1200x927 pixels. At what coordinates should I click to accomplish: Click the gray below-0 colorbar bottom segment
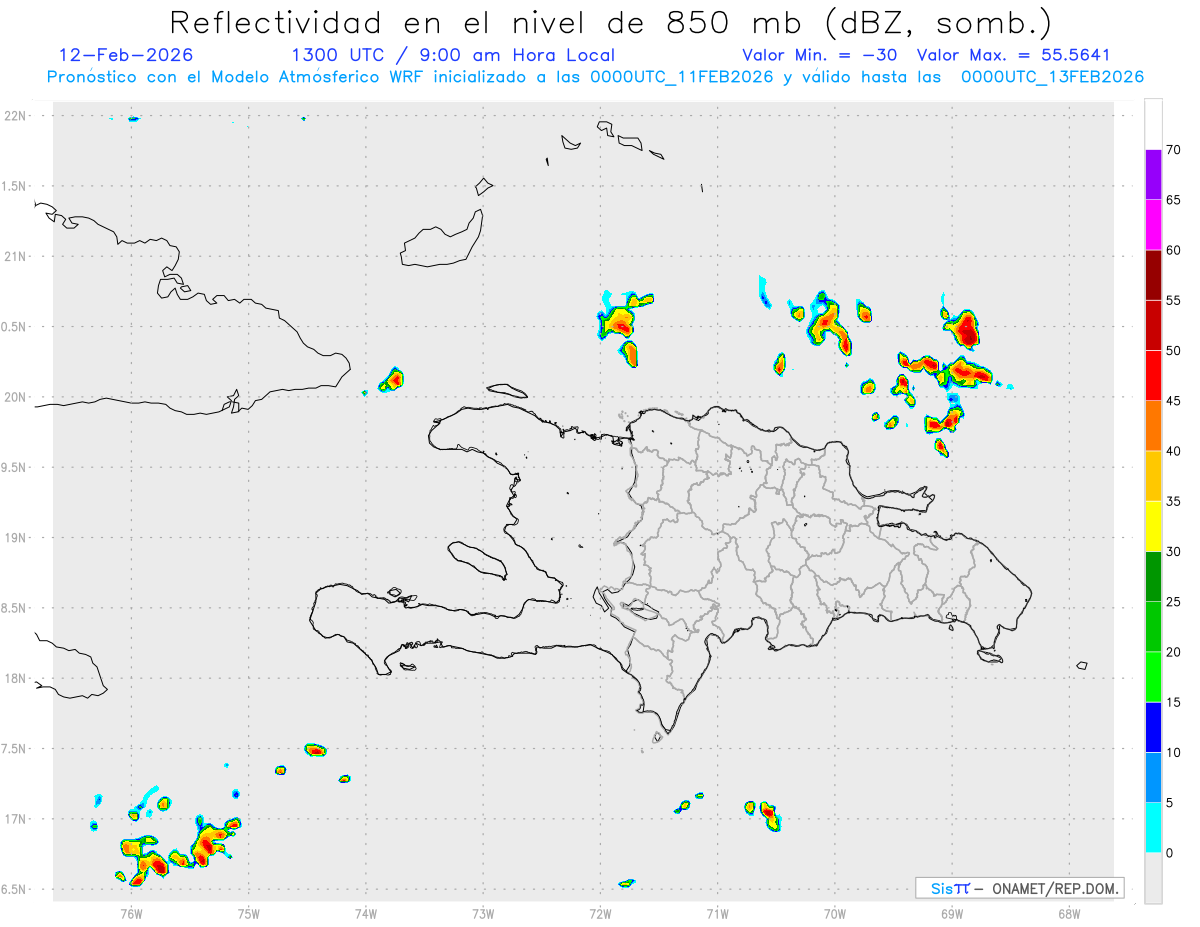point(1153,878)
